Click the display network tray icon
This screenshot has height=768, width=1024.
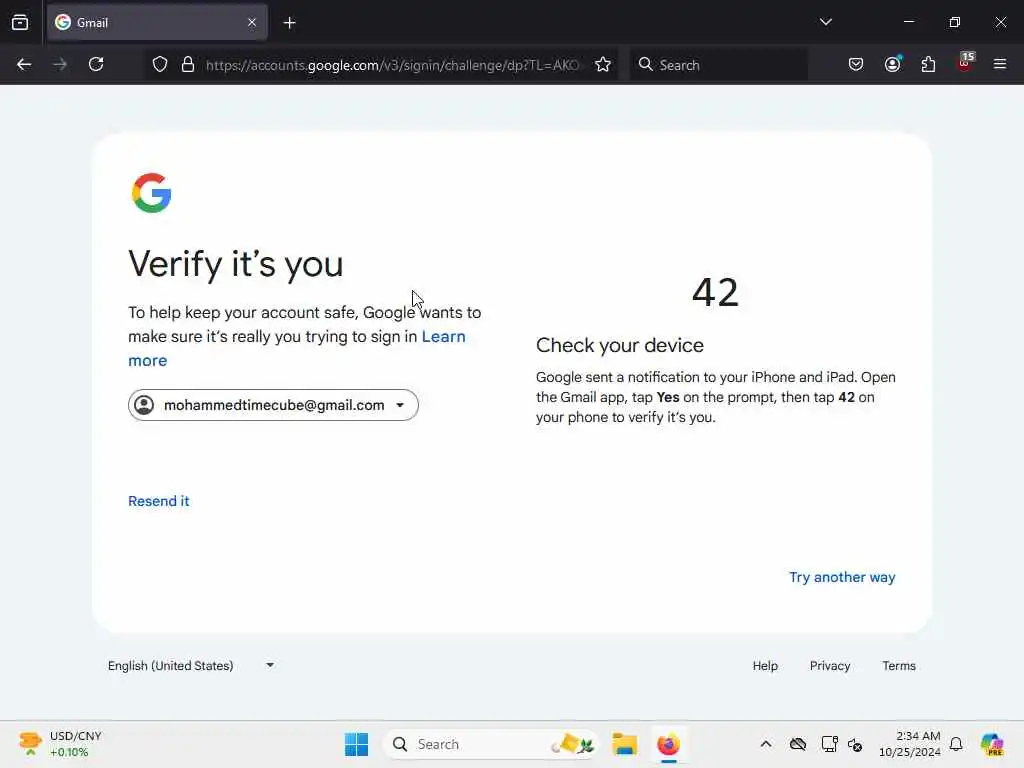tap(829, 744)
